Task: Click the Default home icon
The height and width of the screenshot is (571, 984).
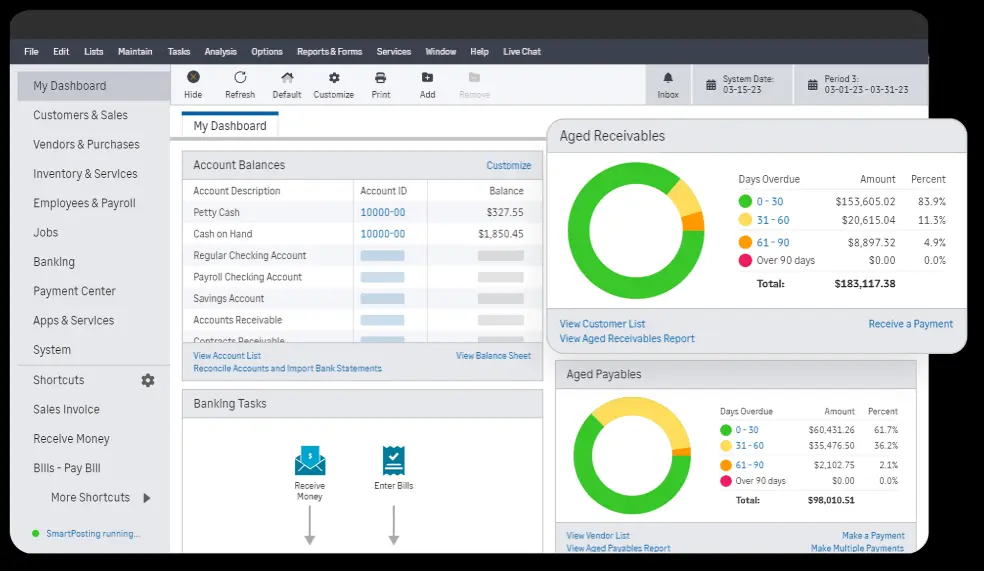Action: 287,78
